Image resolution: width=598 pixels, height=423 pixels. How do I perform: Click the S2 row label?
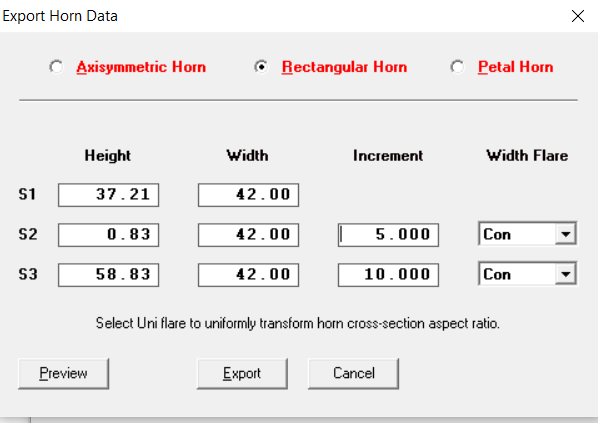click(28, 234)
